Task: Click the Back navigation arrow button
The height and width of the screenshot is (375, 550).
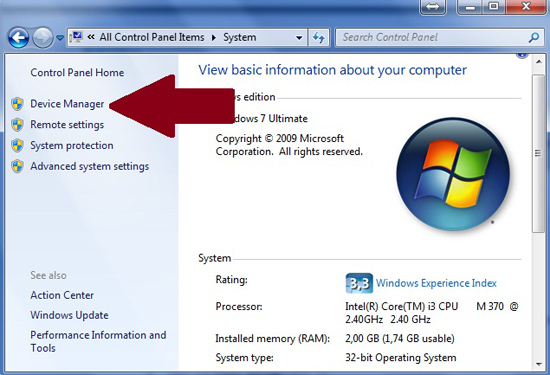Action: pos(19,37)
